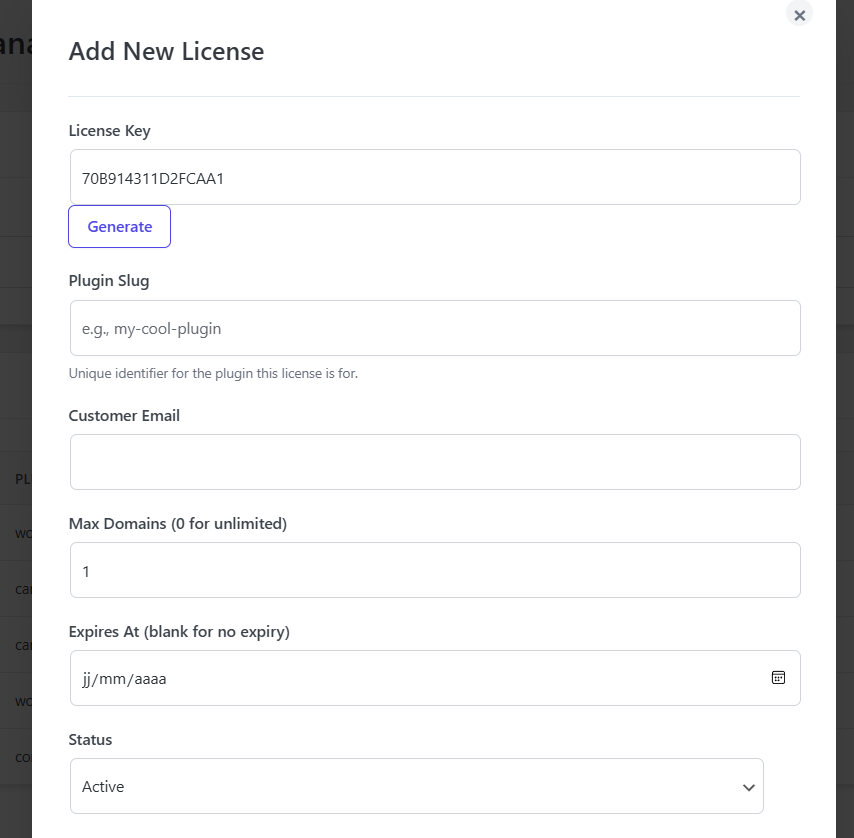Viewport: 854px width, 838px height.
Task: Click into the empty Customer Email field
Action: 435,461
